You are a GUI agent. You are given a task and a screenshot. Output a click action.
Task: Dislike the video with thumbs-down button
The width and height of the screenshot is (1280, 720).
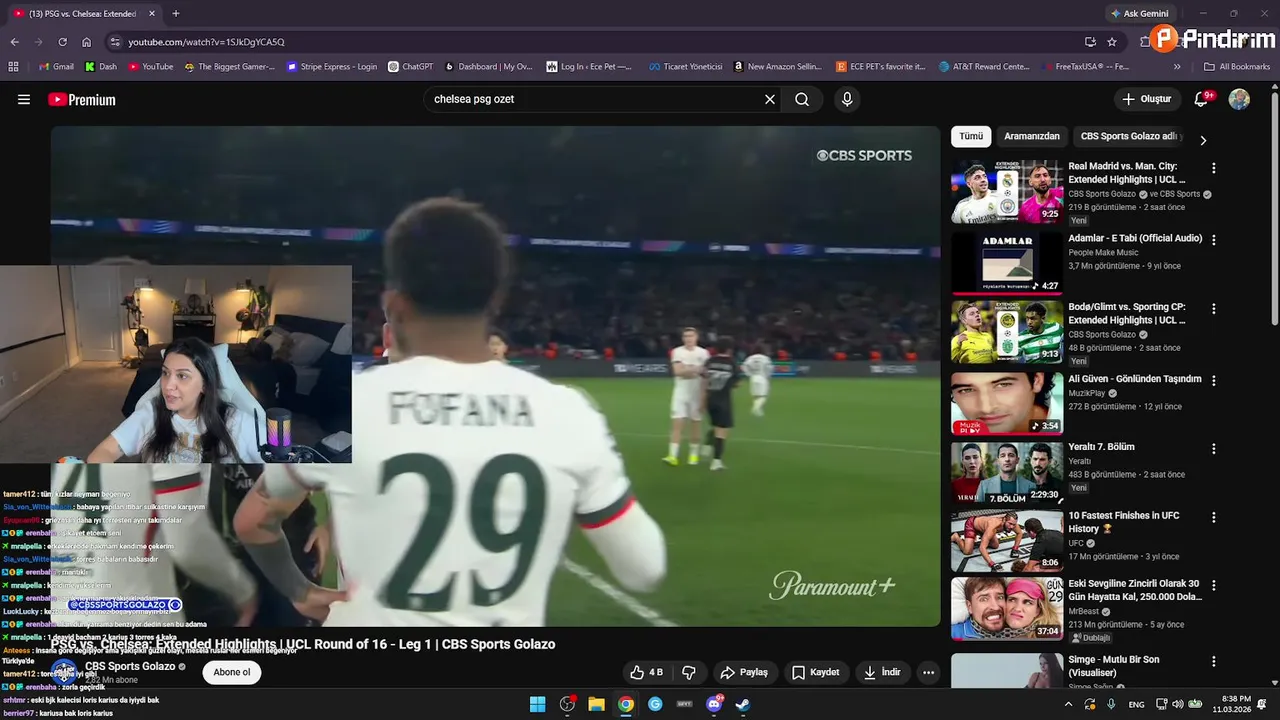(688, 672)
